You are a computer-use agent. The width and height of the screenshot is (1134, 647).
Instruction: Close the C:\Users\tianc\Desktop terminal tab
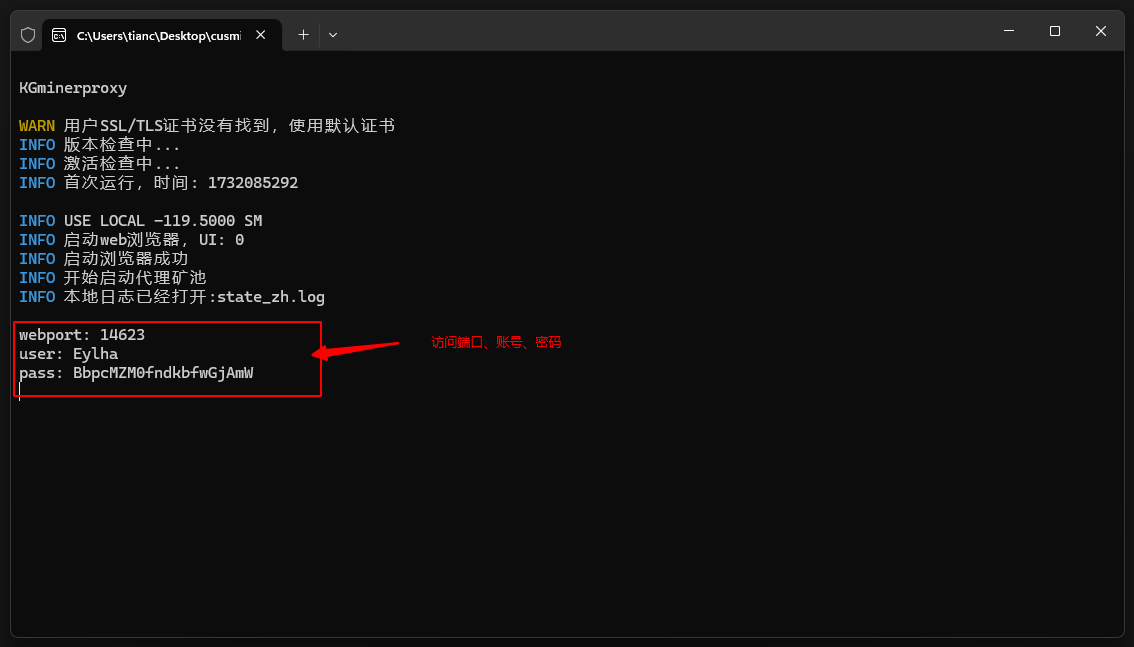click(x=261, y=35)
